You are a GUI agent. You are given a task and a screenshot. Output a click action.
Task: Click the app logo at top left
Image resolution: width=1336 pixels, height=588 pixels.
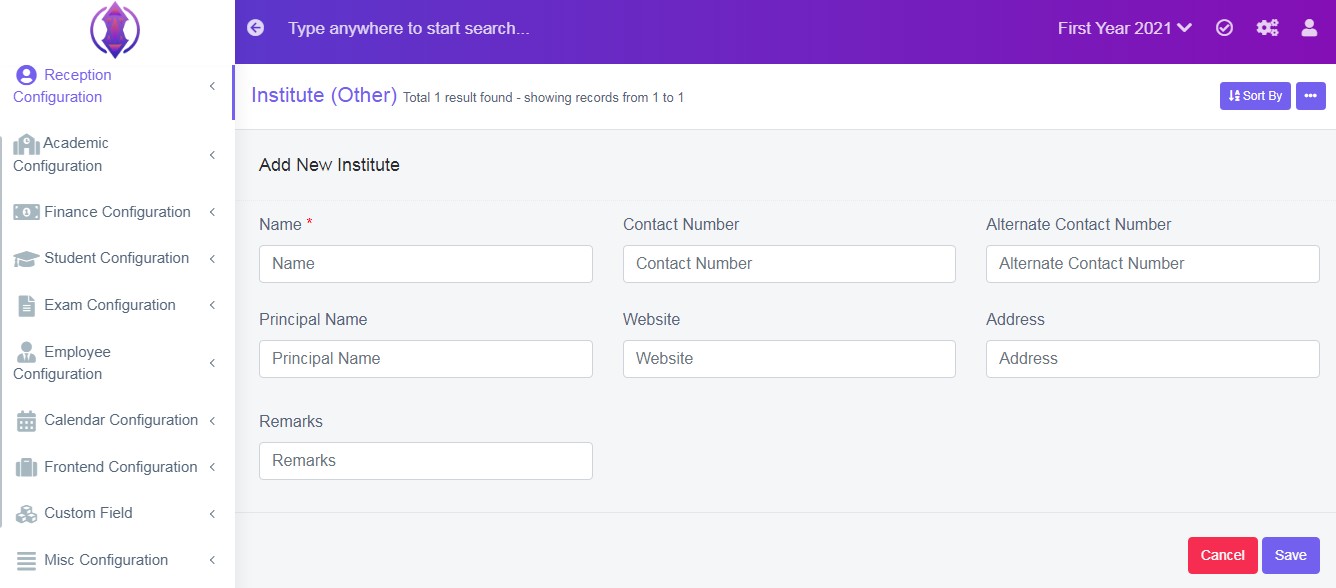click(115, 30)
